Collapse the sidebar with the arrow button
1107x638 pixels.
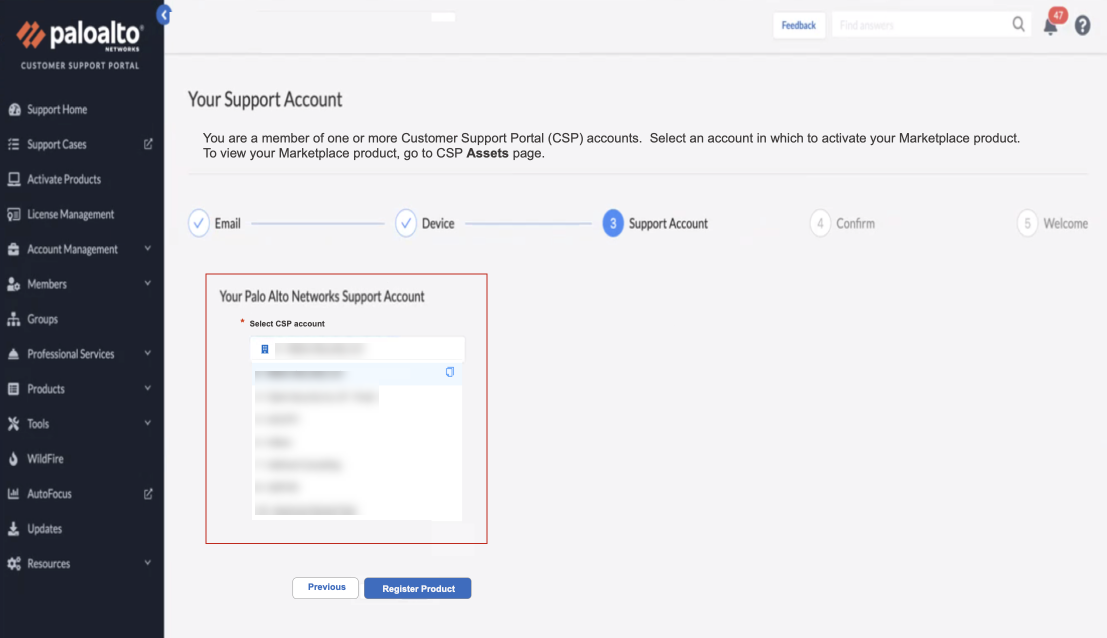164,14
